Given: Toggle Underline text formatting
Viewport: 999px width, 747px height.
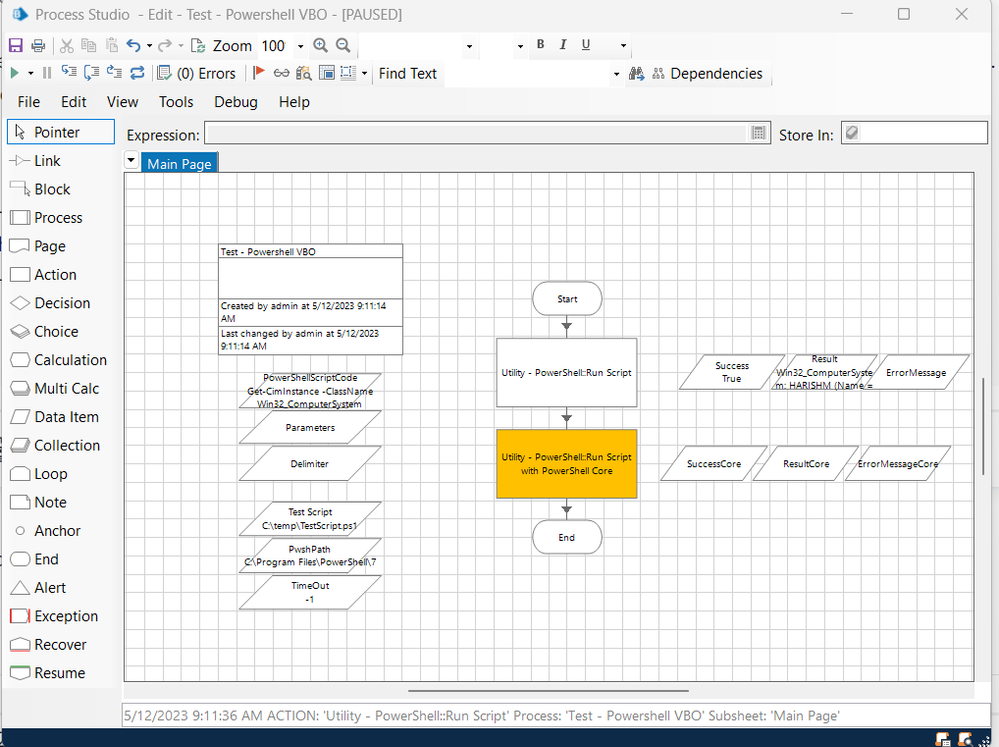Looking at the screenshot, I should tap(586, 45).
